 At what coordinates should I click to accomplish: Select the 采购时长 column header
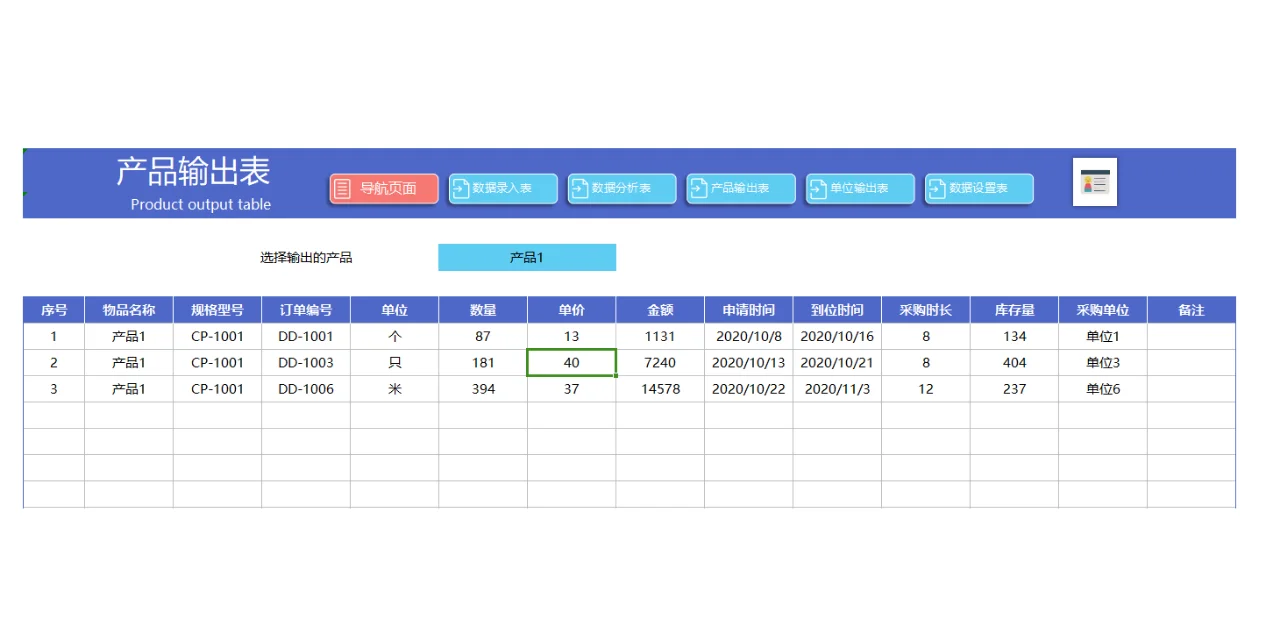[x=926, y=310]
